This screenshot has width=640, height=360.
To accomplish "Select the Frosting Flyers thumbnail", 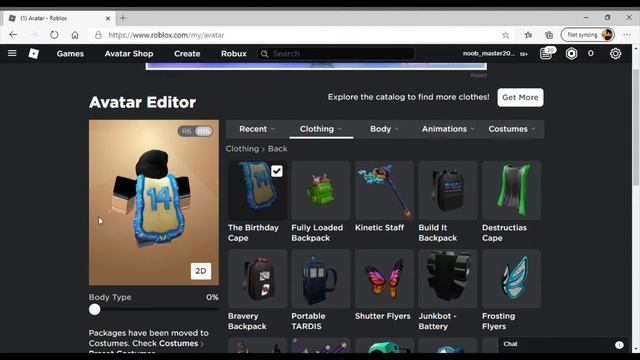I will pos(511,279).
